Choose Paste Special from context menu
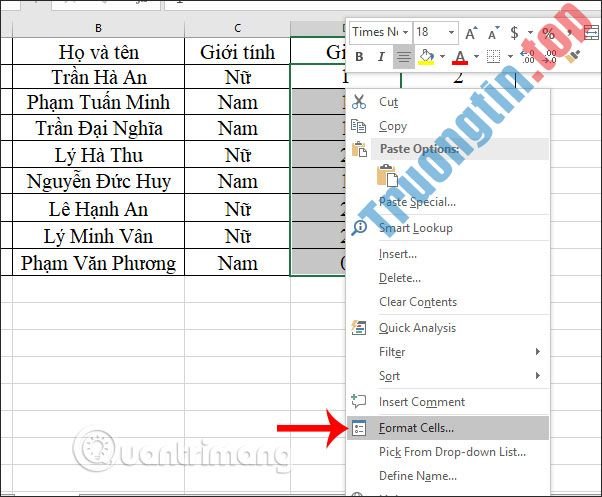Image resolution: width=602 pixels, height=497 pixels. [x=448, y=202]
